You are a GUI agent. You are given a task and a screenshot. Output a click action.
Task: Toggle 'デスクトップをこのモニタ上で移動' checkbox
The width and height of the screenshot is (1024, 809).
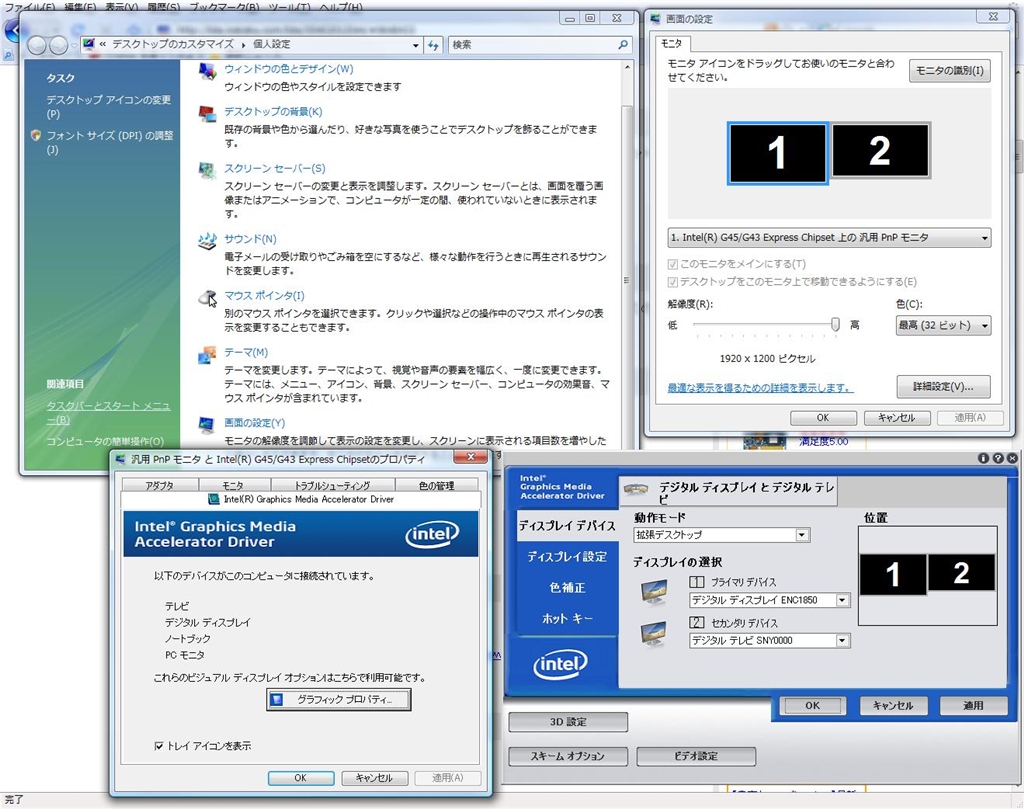pos(673,282)
